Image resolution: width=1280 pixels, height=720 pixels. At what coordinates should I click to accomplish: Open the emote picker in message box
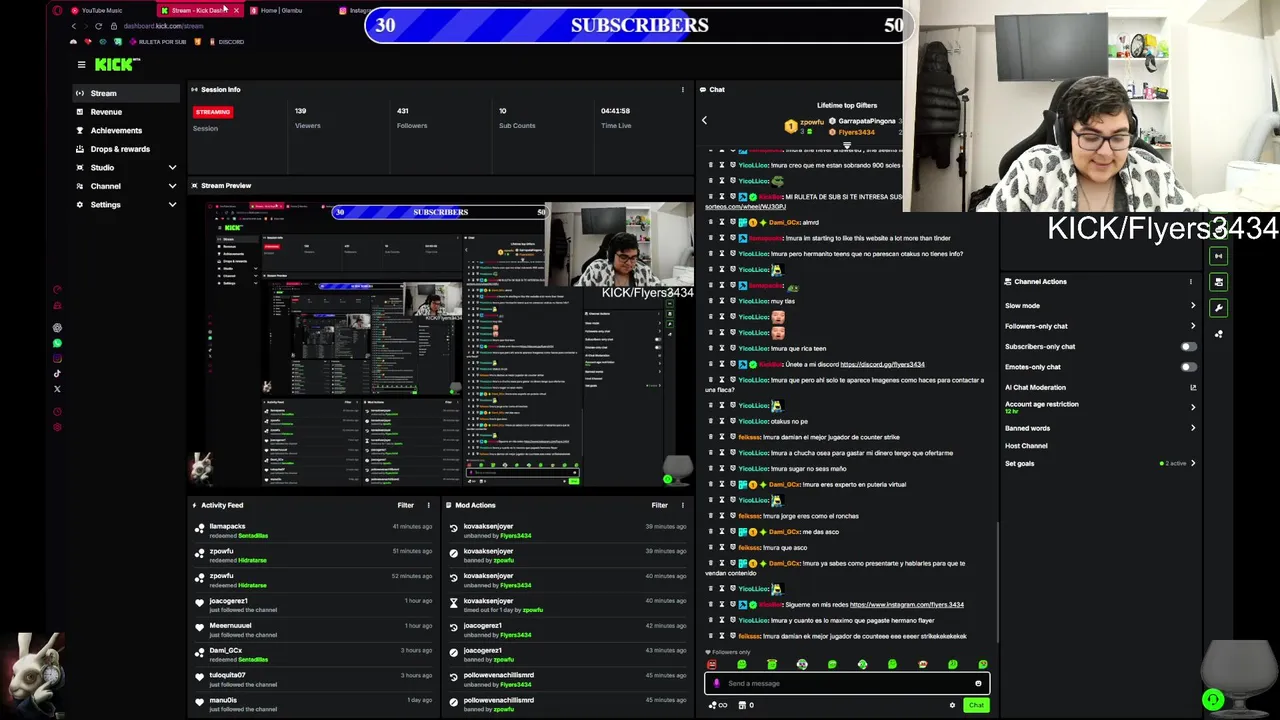[x=978, y=683]
